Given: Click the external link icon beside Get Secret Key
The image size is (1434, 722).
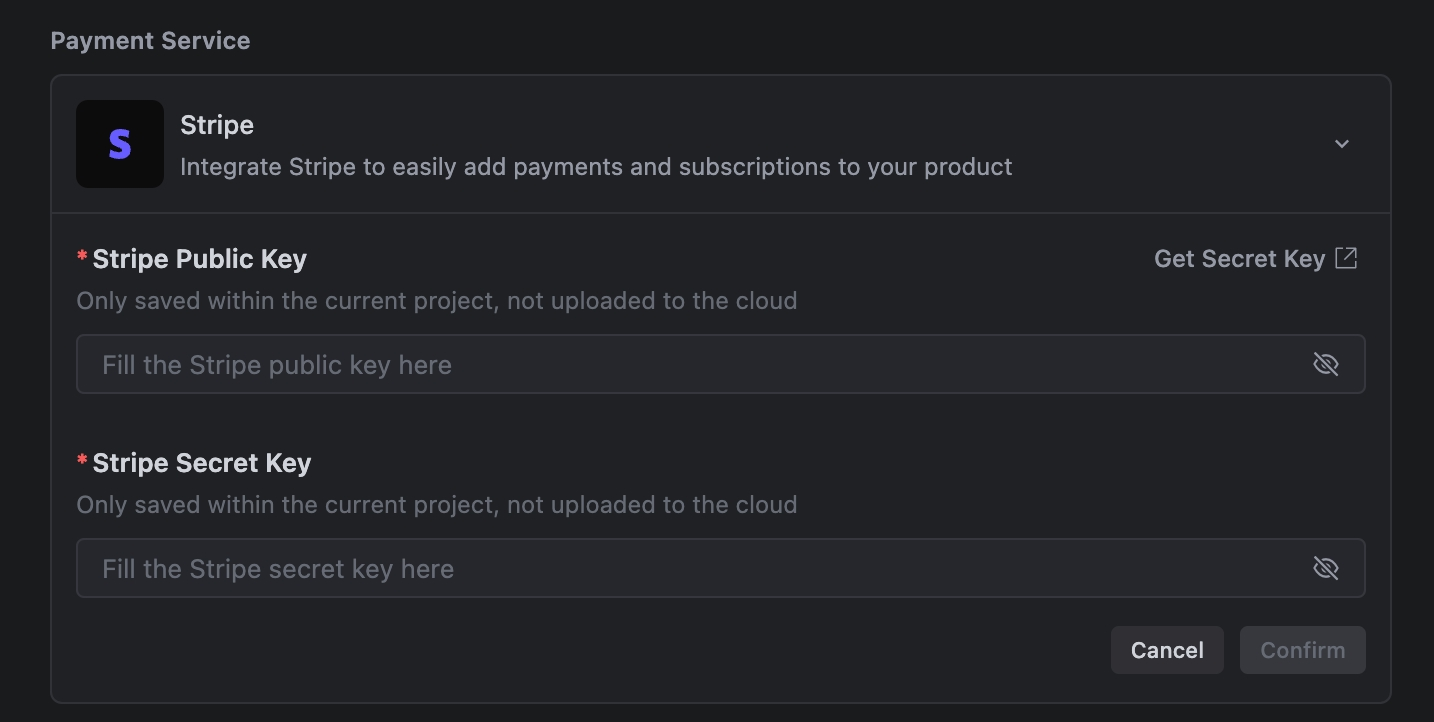Looking at the screenshot, I should coord(1347,257).
